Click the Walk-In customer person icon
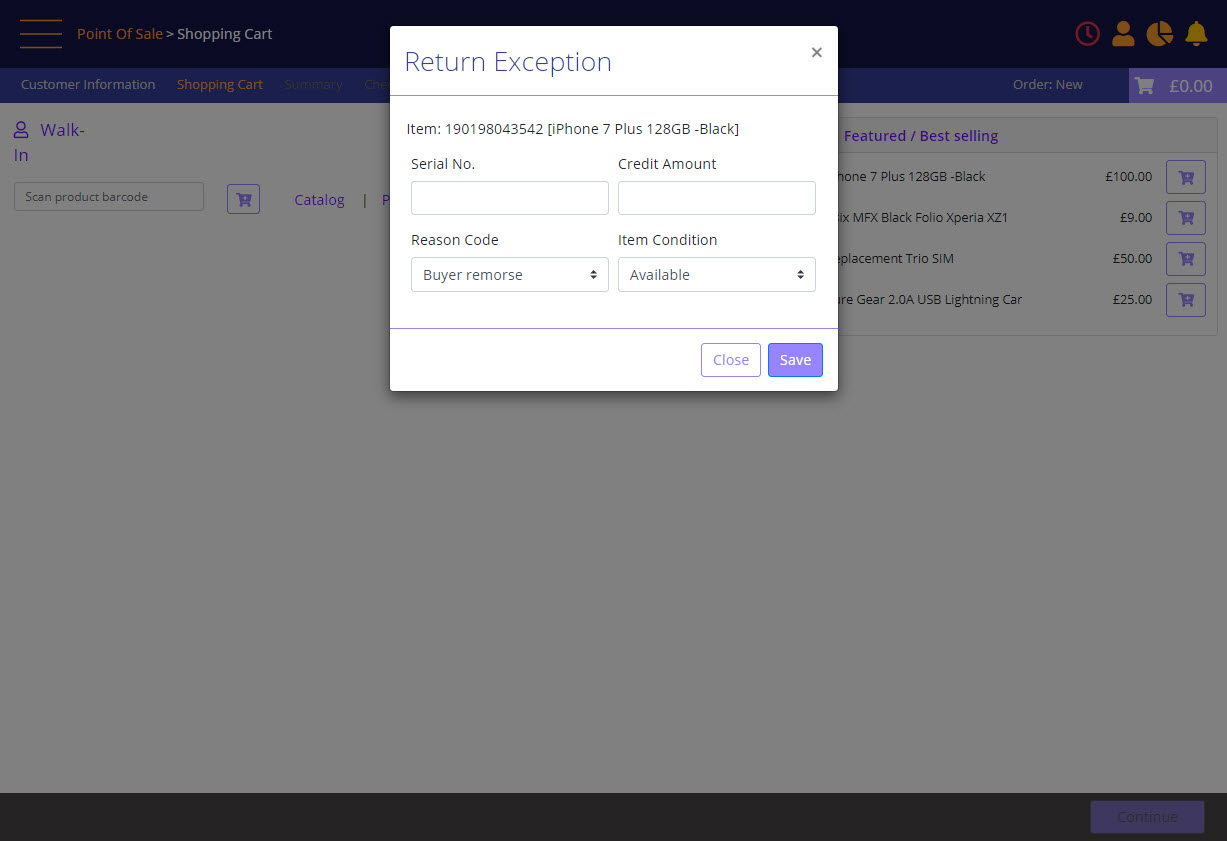This screenshot has height=841, width=1227. pyautogui.click(x=21, y=130)
